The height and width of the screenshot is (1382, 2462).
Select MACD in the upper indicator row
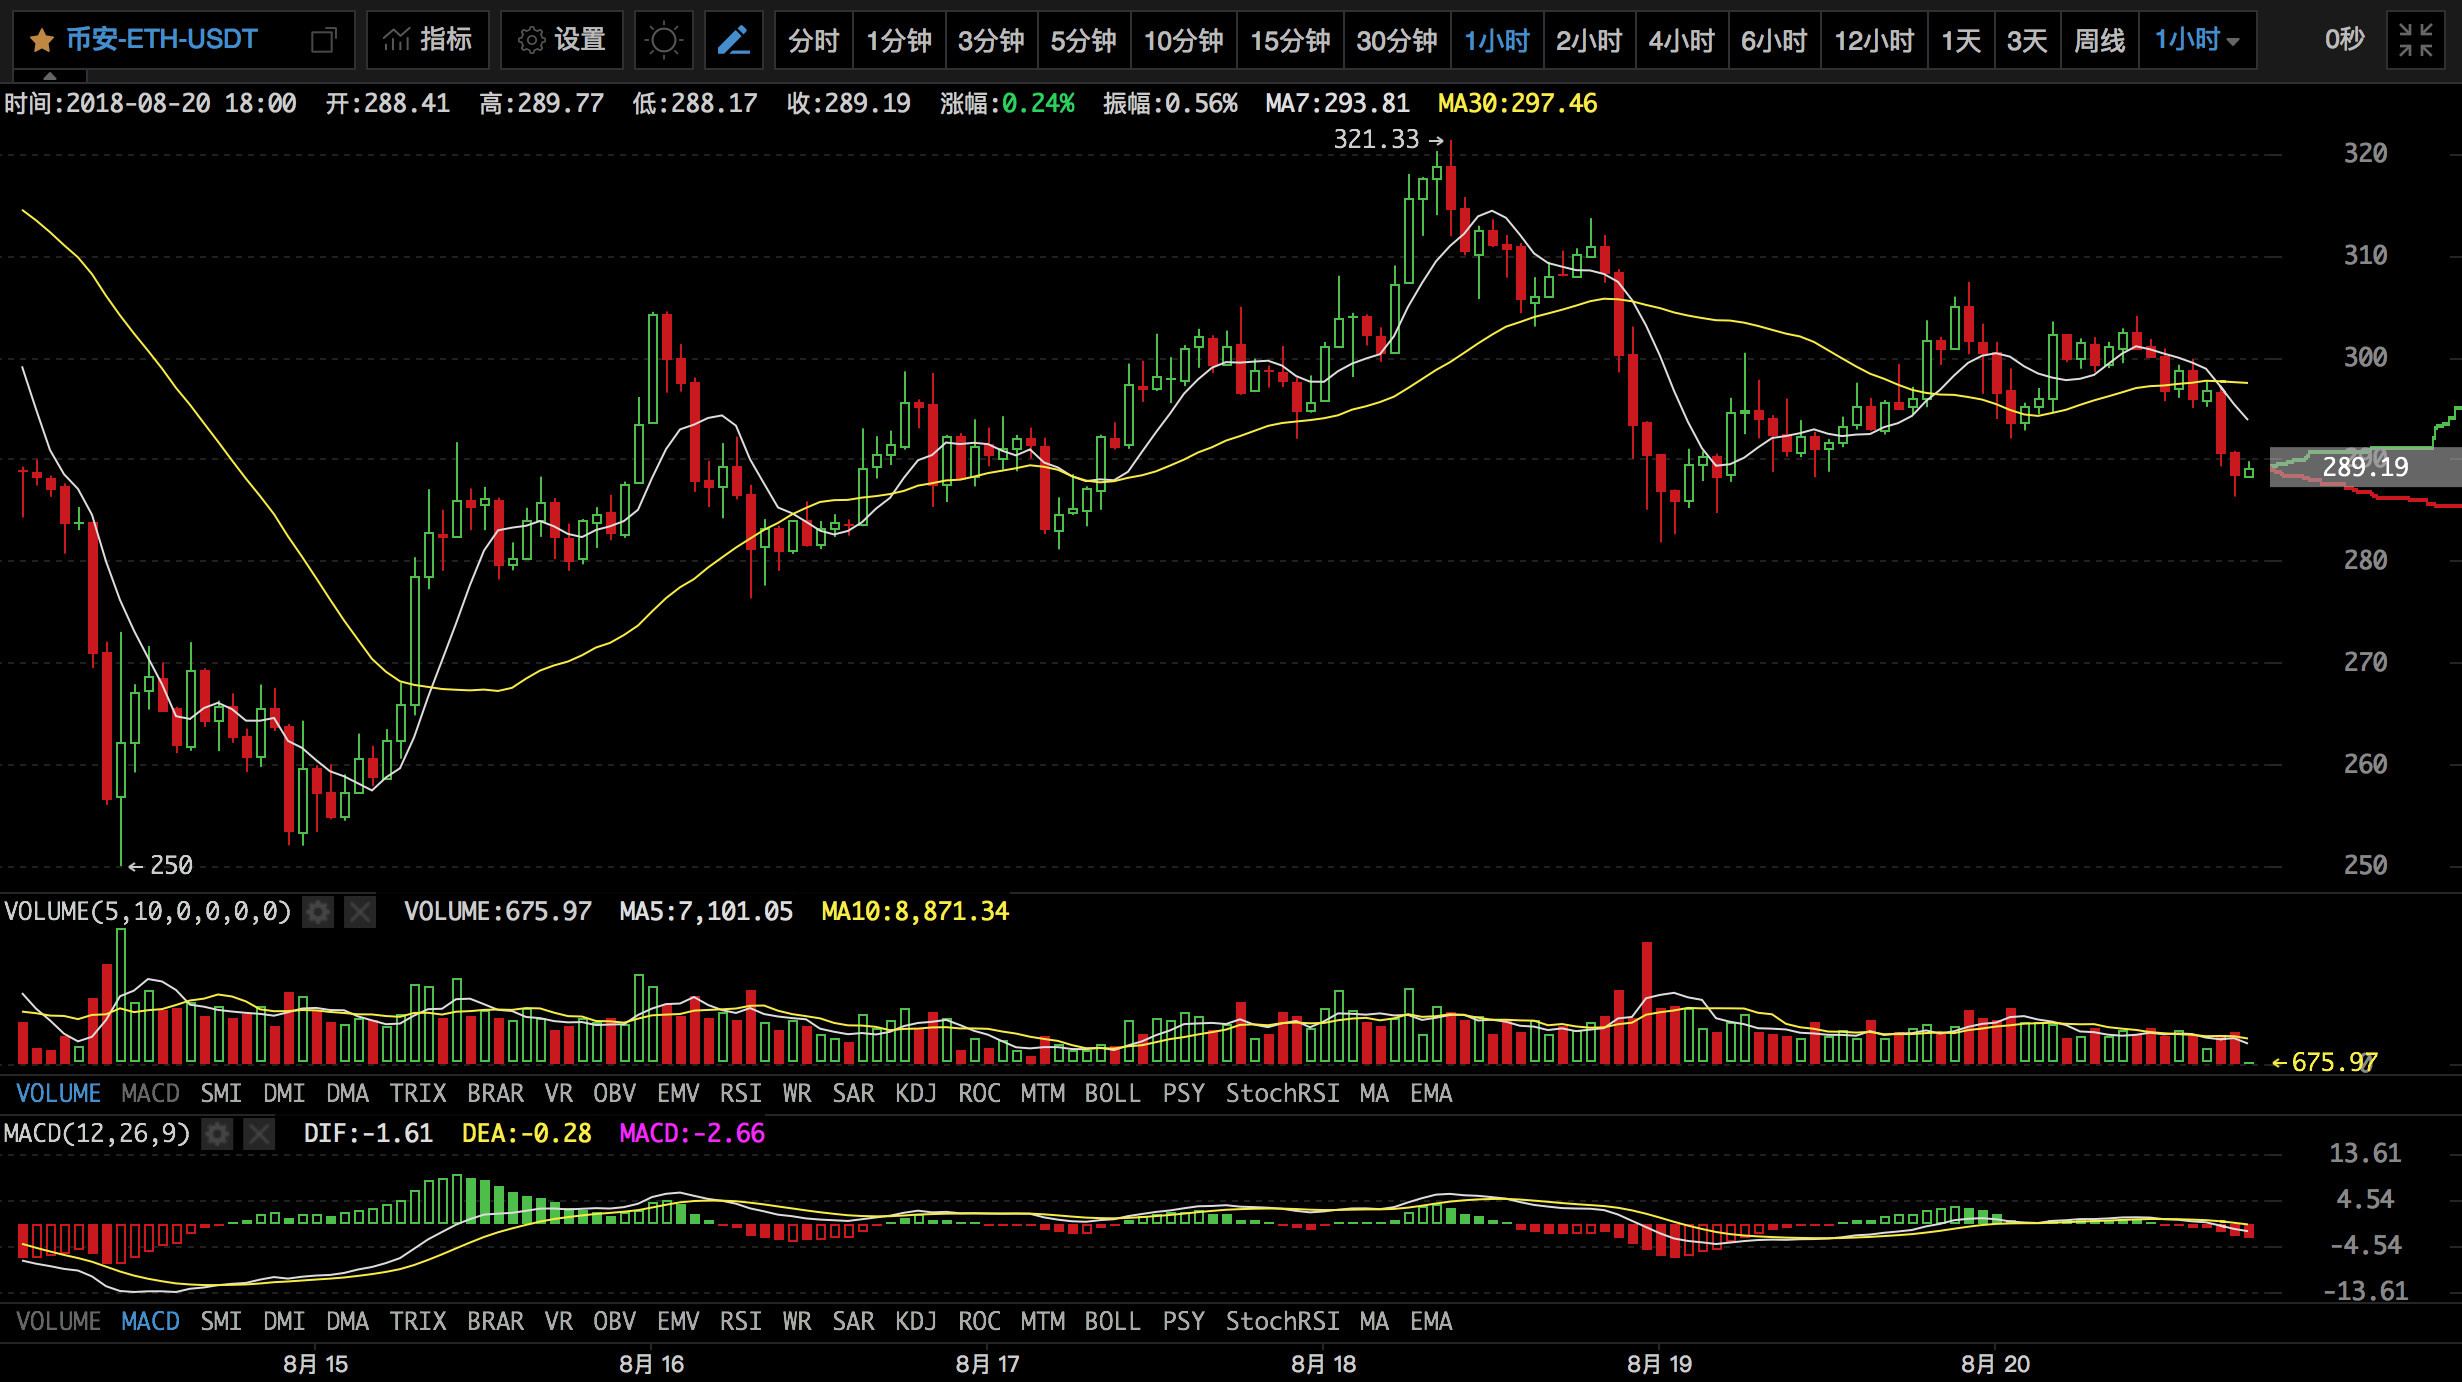tap(150, 1093)
